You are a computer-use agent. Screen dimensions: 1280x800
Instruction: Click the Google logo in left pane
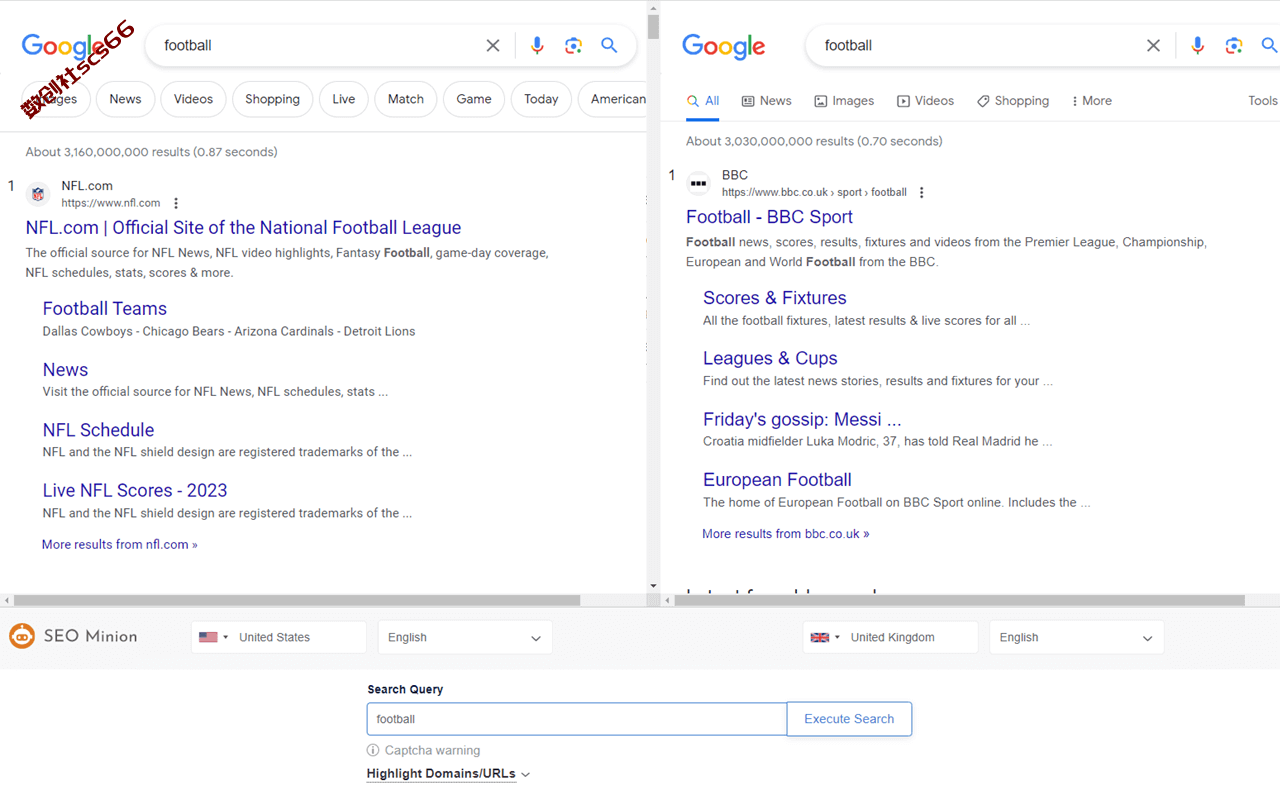tap(64, 46)
